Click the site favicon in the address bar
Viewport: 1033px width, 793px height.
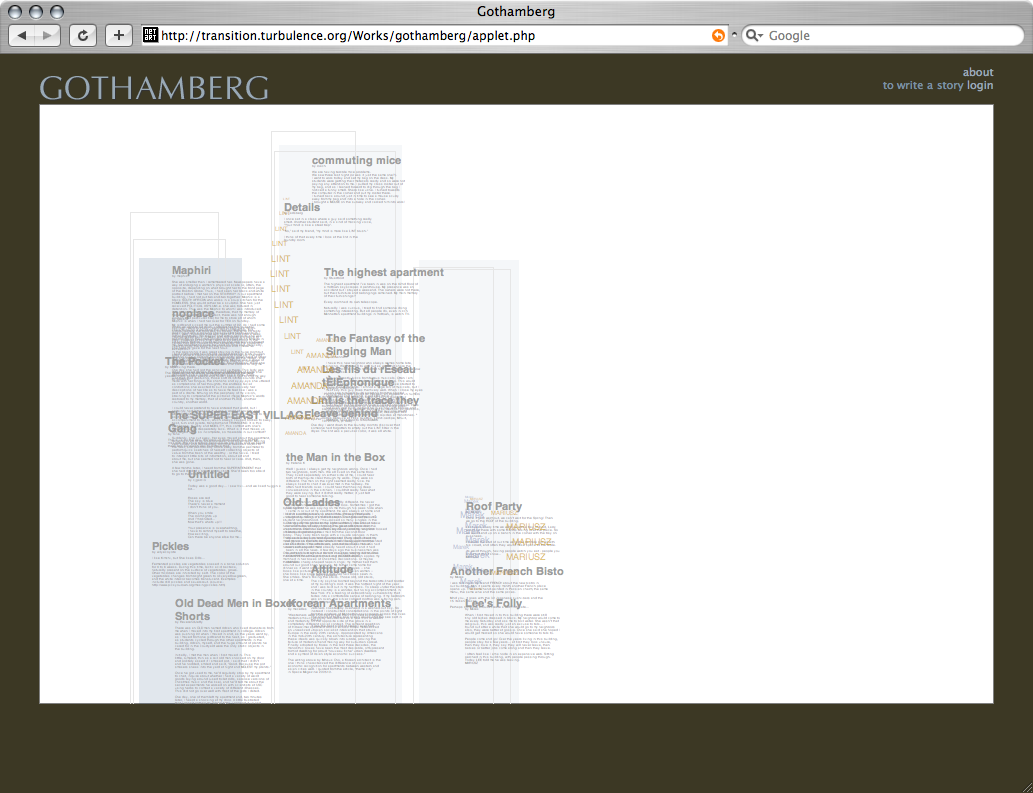[x=151, y=35]
